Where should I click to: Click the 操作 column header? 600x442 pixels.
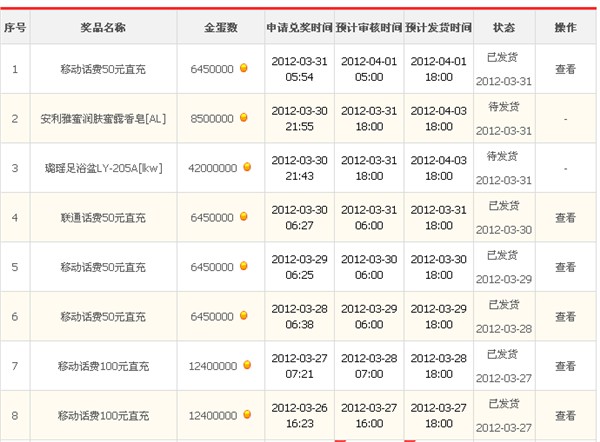coord(566,28)
